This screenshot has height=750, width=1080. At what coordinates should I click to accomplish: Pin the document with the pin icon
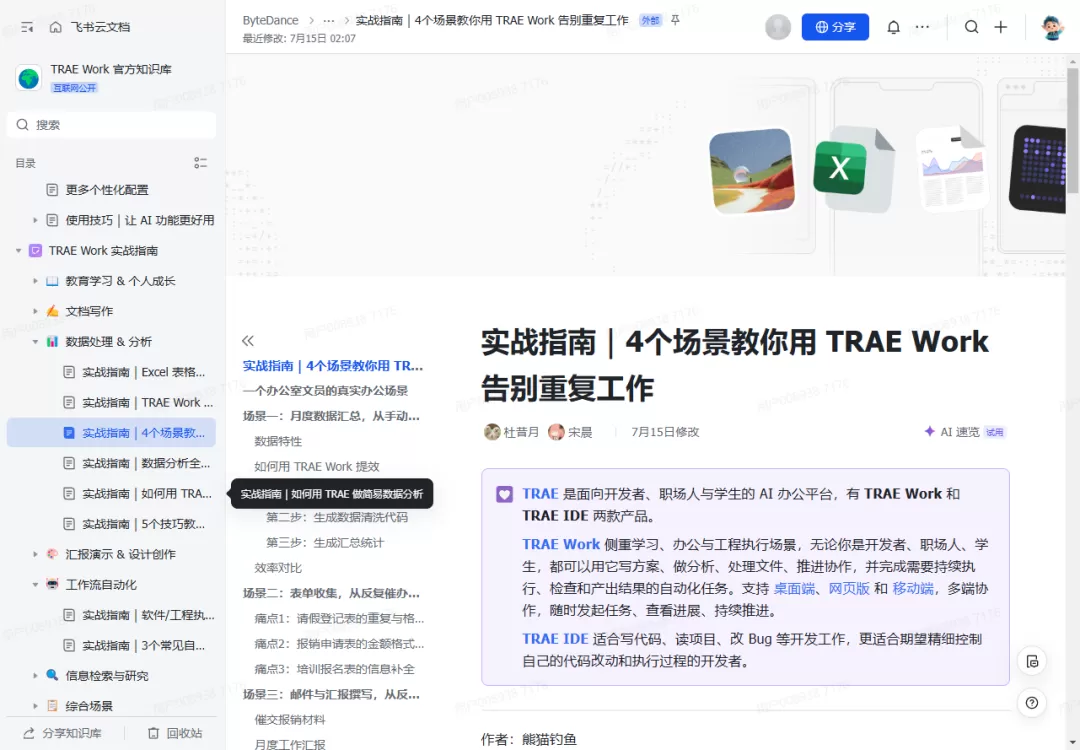tap(676, 20)
